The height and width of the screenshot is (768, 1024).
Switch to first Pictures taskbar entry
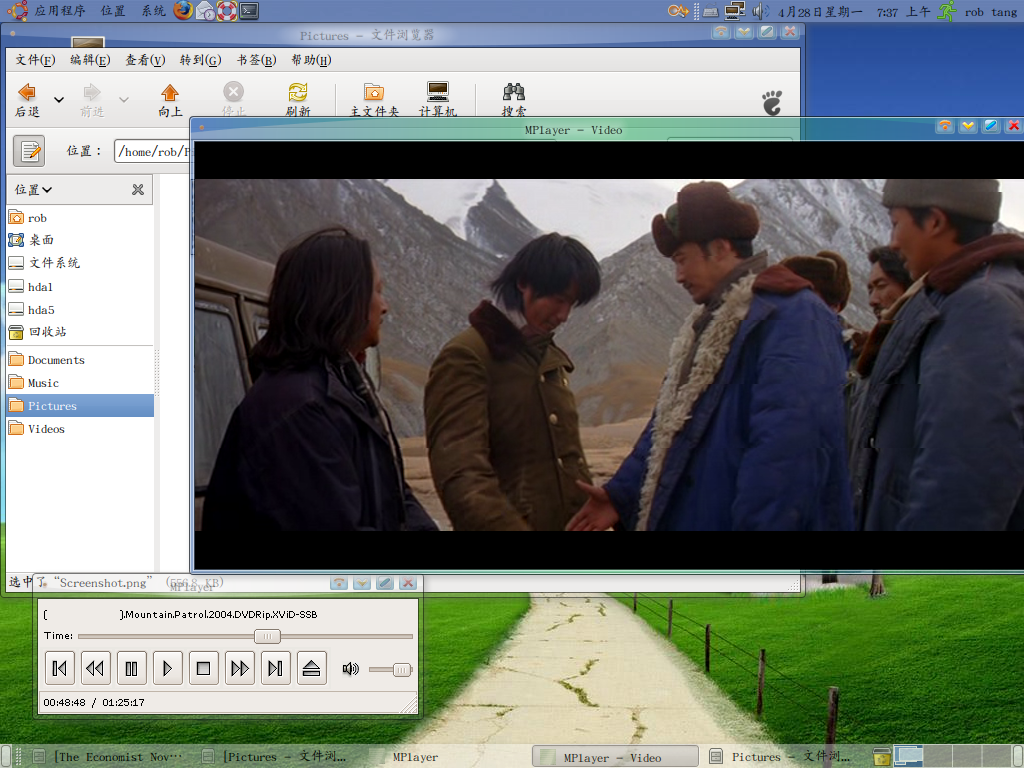[x=274, y=757]
